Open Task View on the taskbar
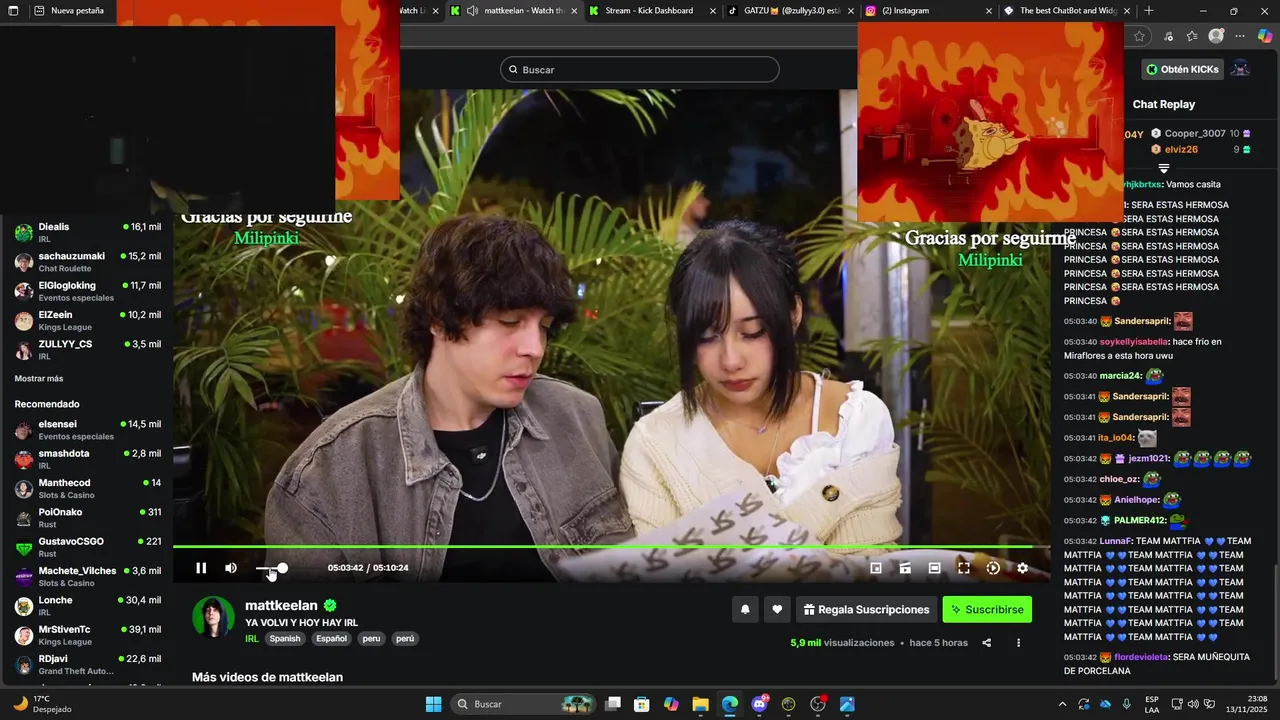Viewport: 1280px width, 720px height. pyautogui.click(x=613, y=704)
